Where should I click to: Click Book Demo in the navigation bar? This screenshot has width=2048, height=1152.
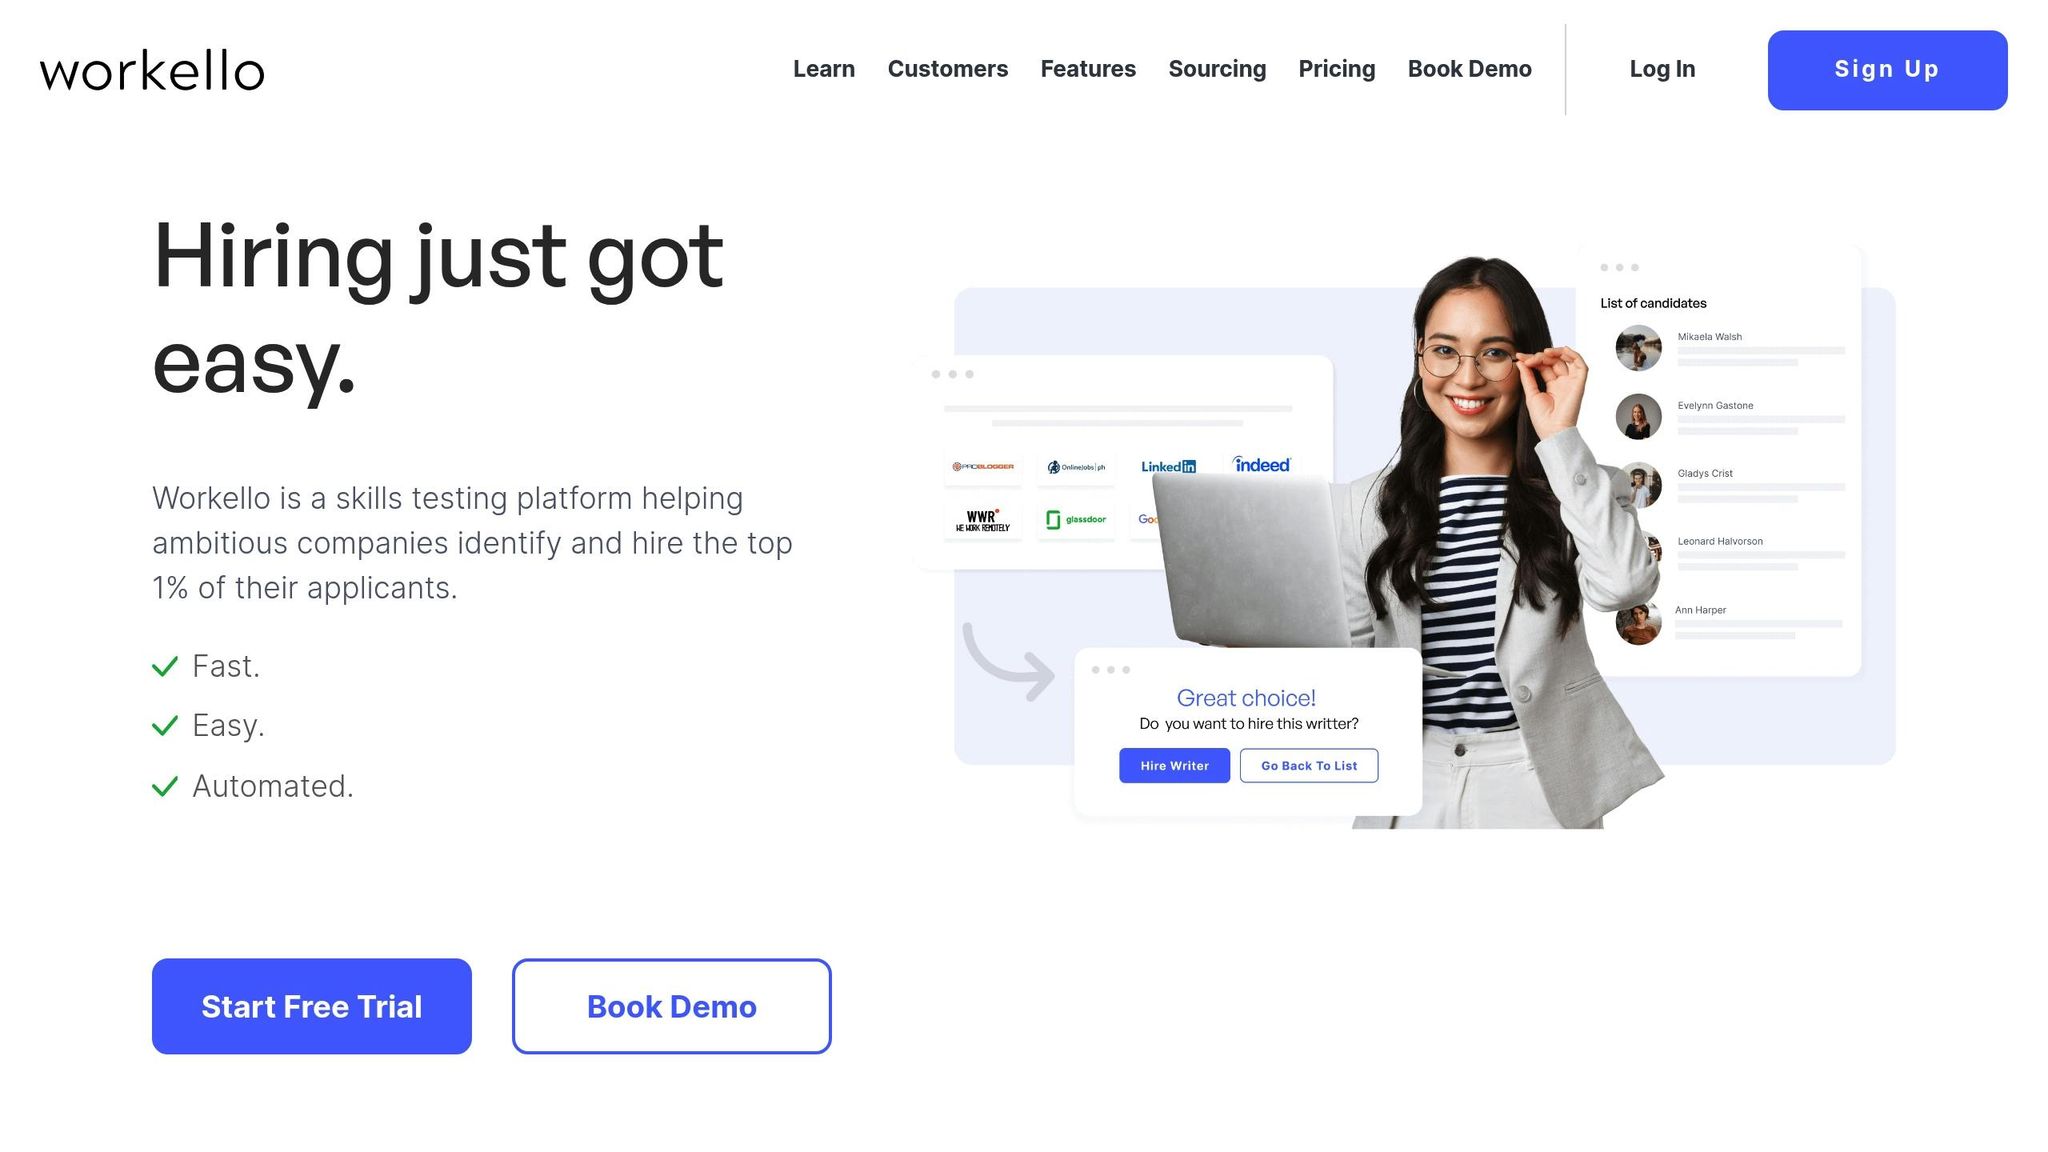pos(1470,69)
